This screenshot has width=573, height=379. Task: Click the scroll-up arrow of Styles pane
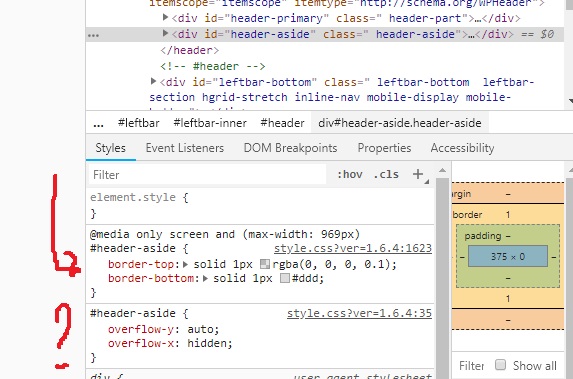click(442, 170)
